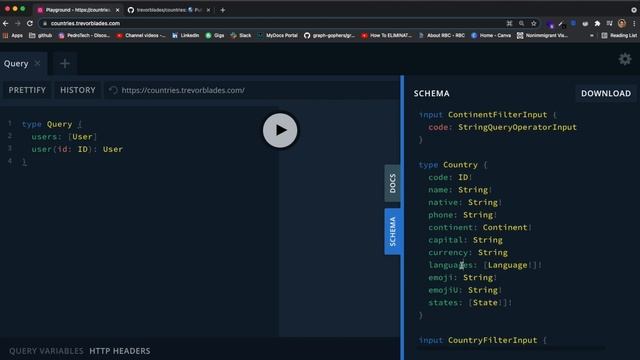Open the graph-gophers bookmark
Image resolution: width=640 pixels, height=360 pixels.
click(x=329, y=36)
